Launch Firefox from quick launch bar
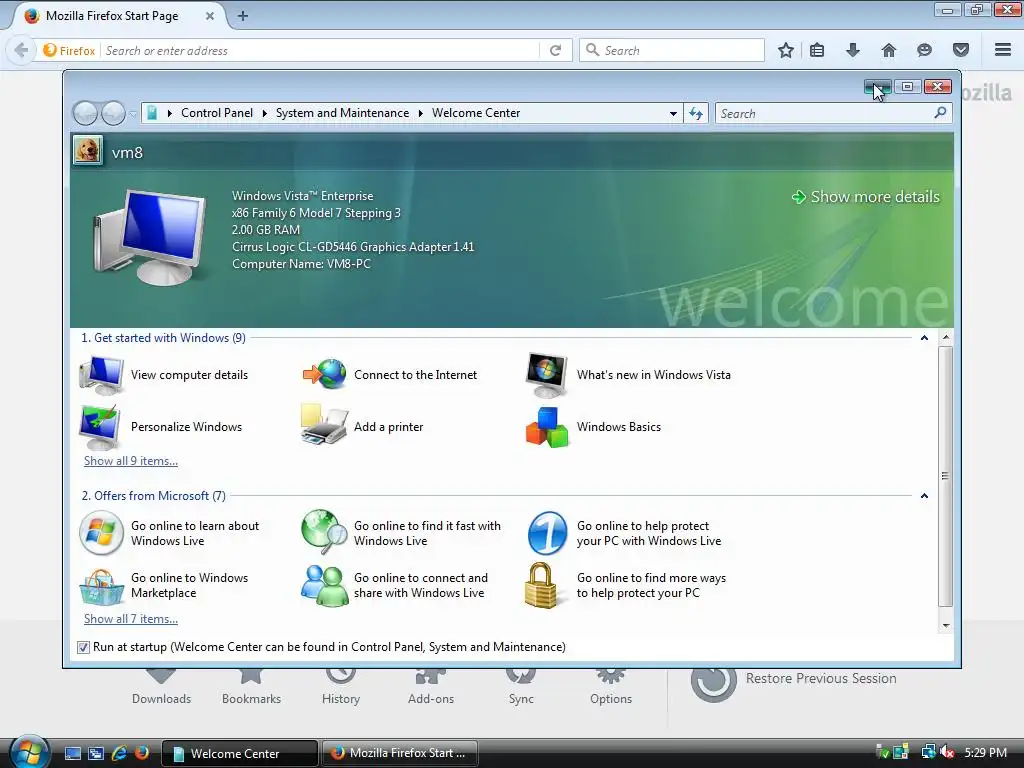This screenshot has height=768, width=1024. click(142, 753)
